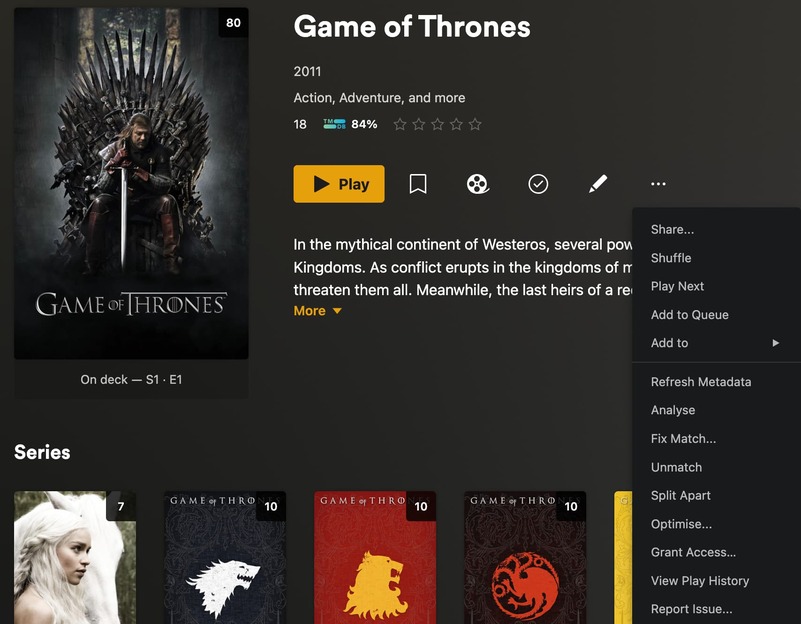Rate the show three stars

point(437,124)
